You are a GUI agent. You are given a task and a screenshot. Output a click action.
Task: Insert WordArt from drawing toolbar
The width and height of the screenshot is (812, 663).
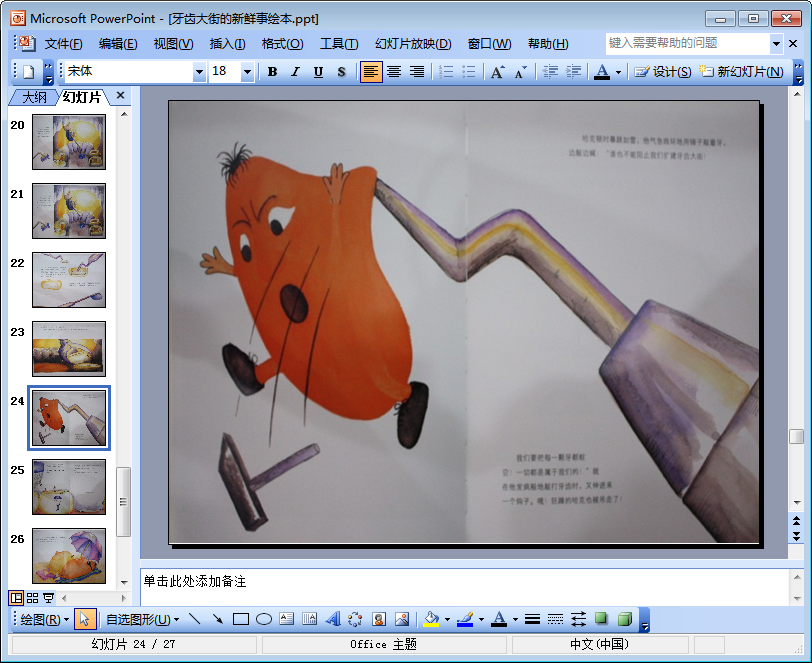pos(333,619)
